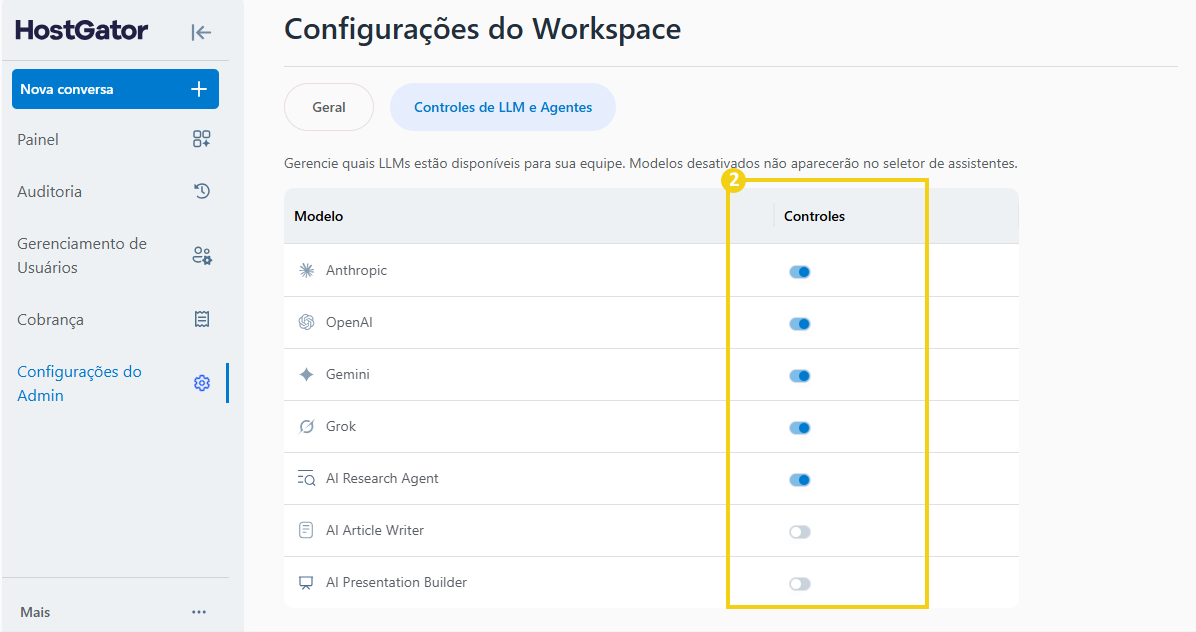This screenshot has height=632, width=1196.
Task: Expand the Mais three-dots menu
Action: 199,612
